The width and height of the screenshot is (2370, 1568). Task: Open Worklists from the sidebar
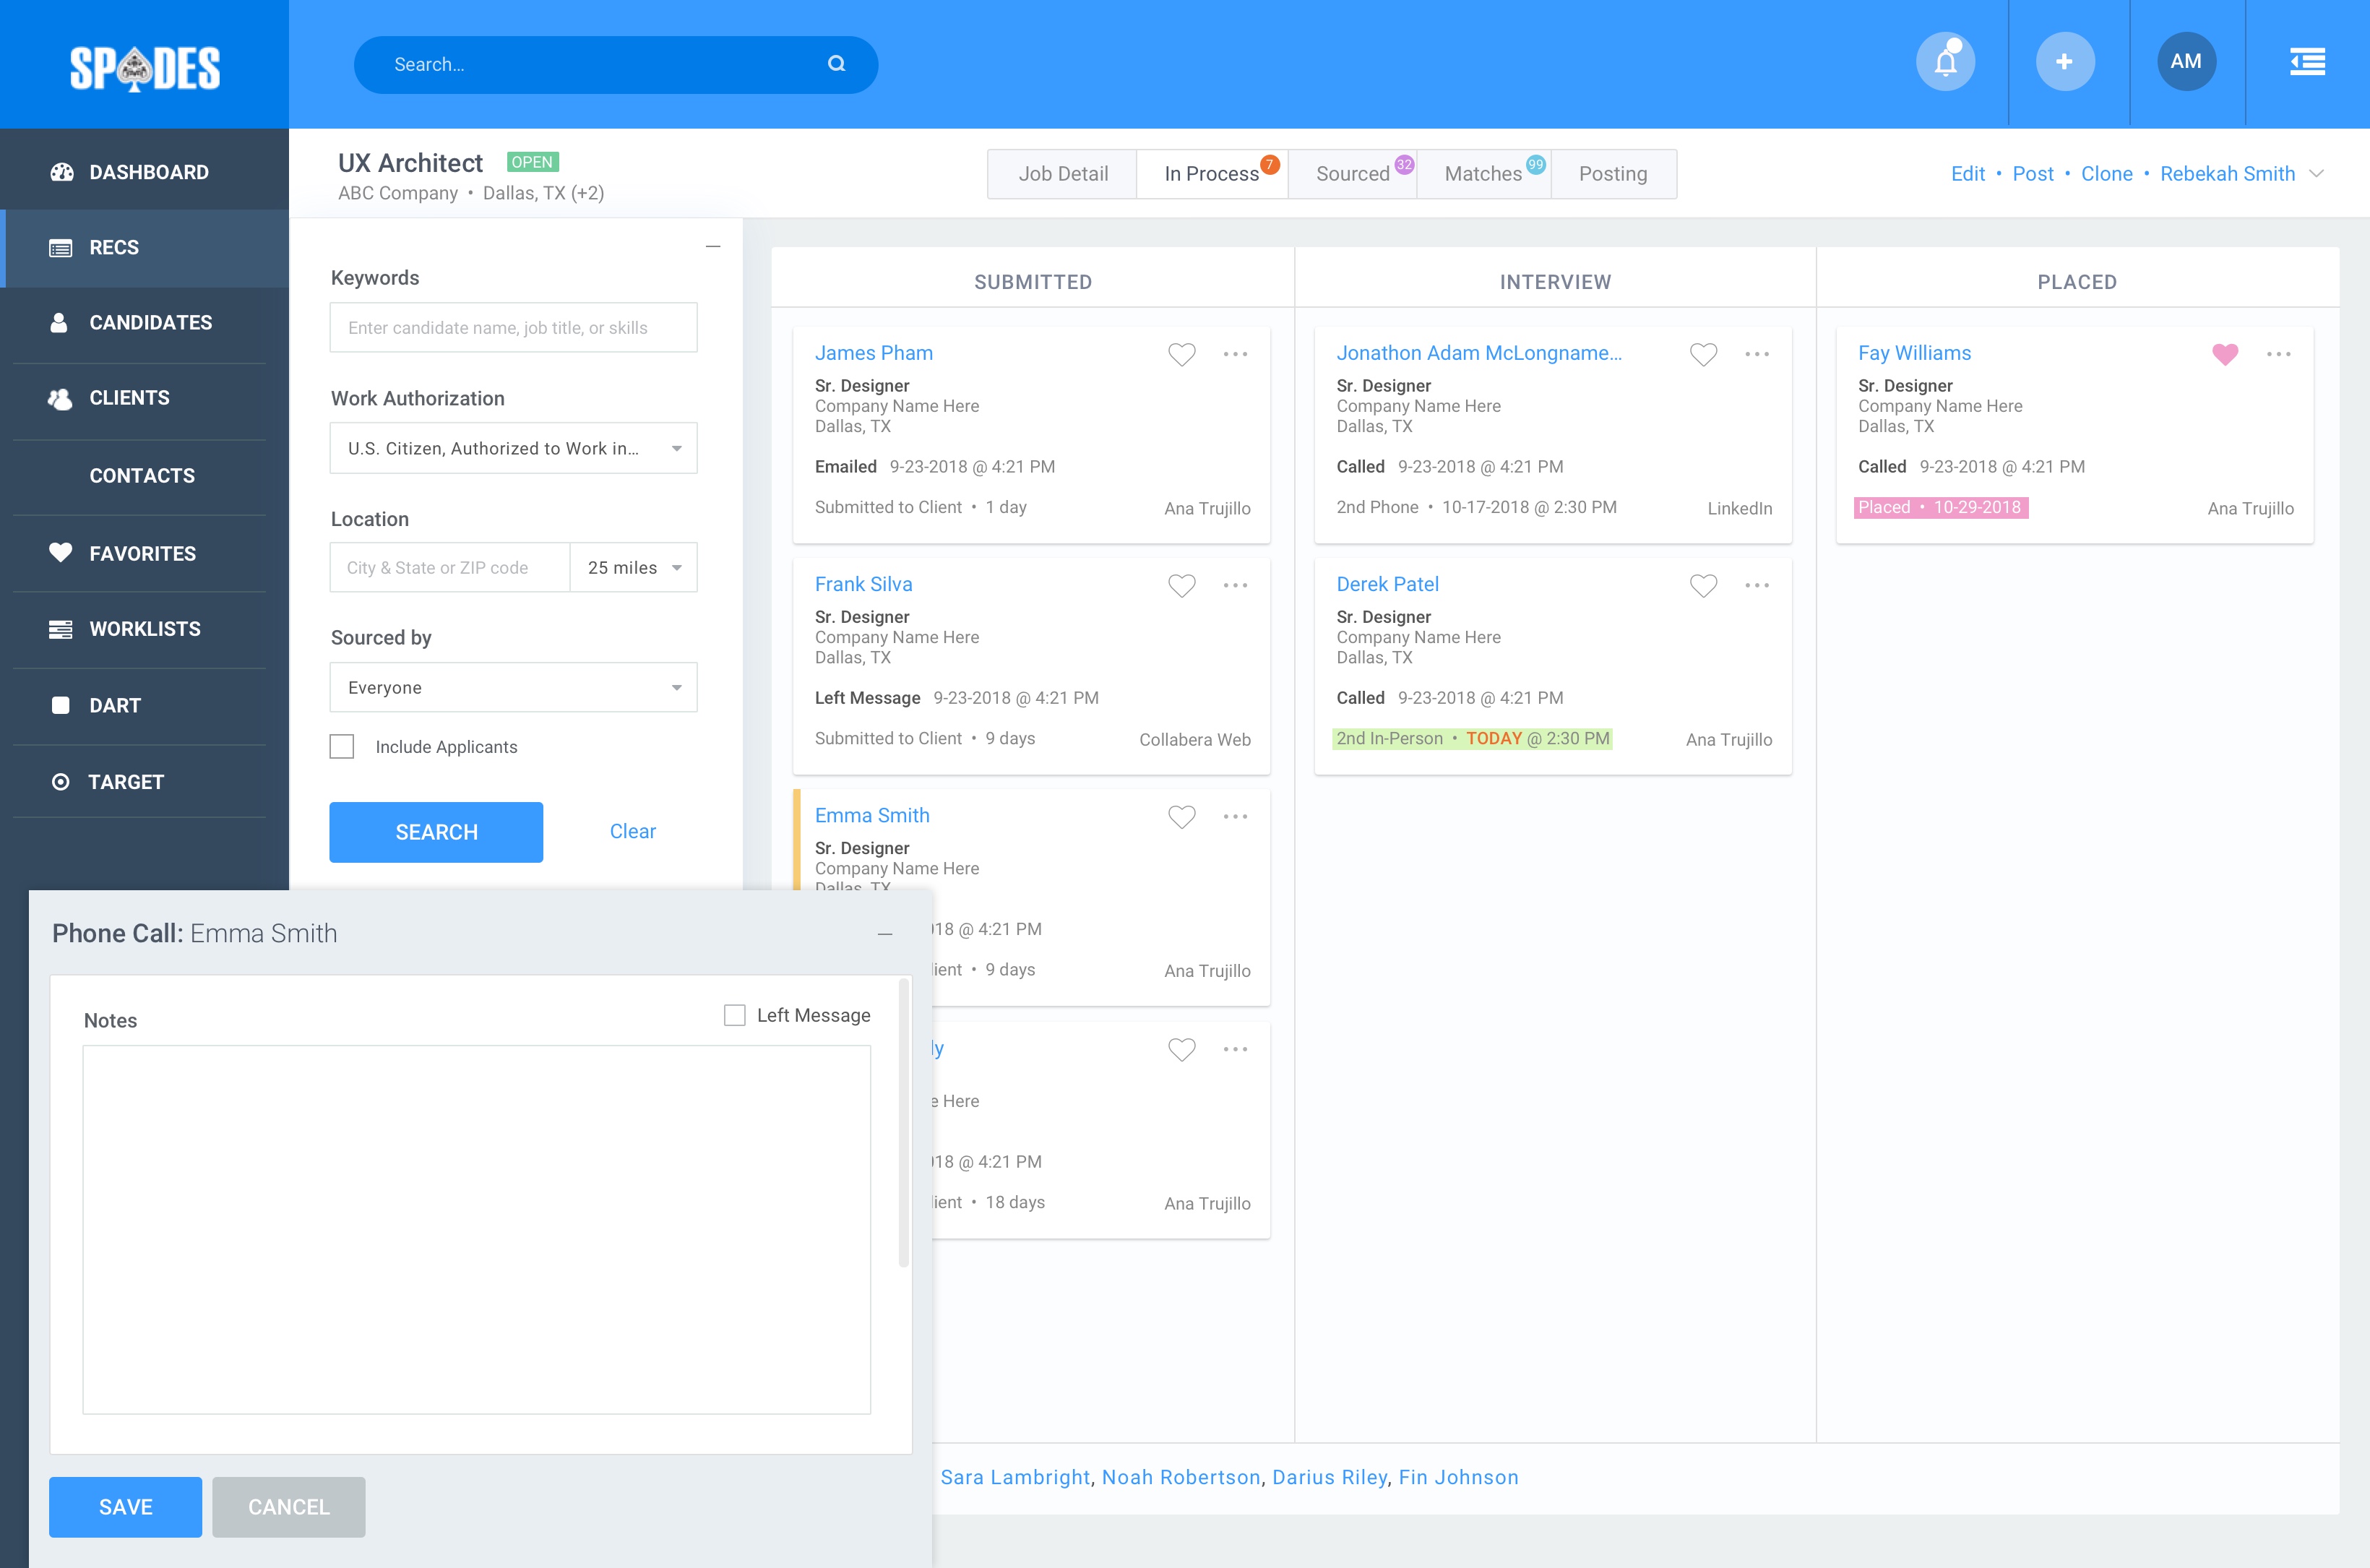pos(145,628)
